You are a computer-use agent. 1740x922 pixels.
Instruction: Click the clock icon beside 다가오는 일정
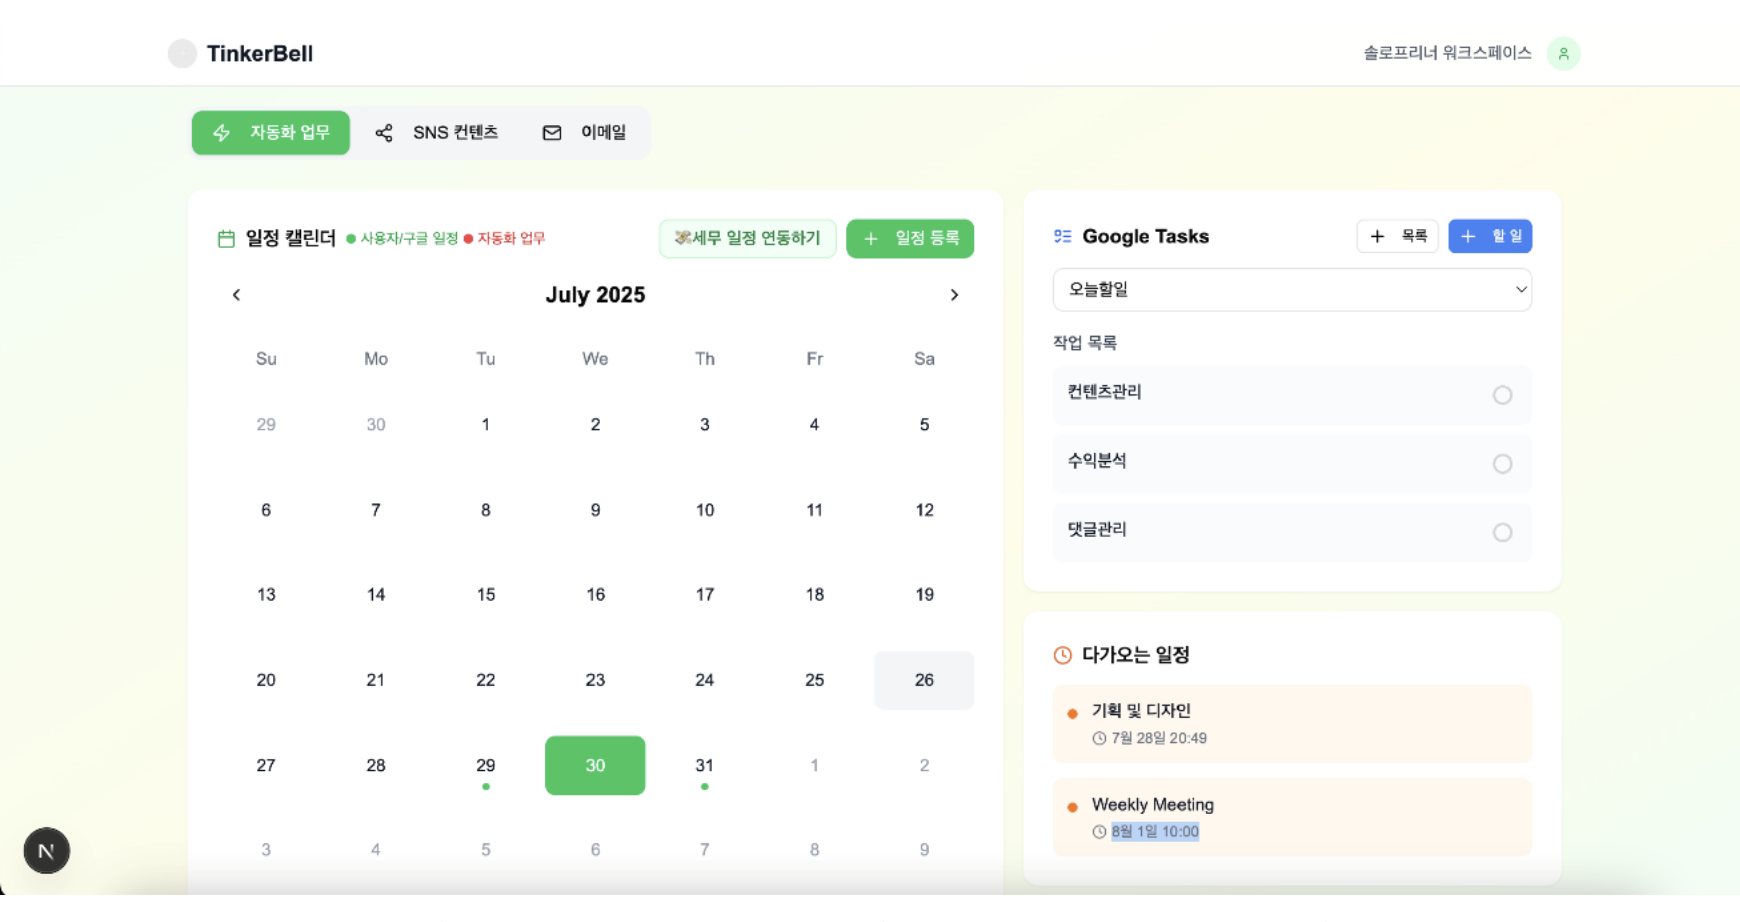[1062, 655]
